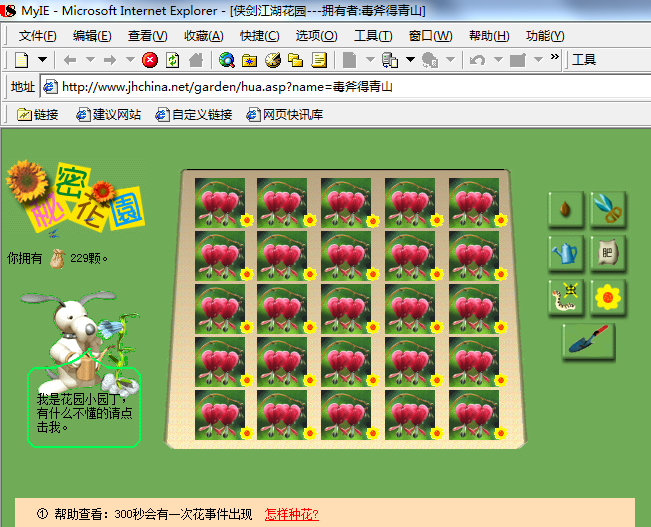Select the seed planting tool
This screenshot has height=527, width=651.
pos(565,209)
